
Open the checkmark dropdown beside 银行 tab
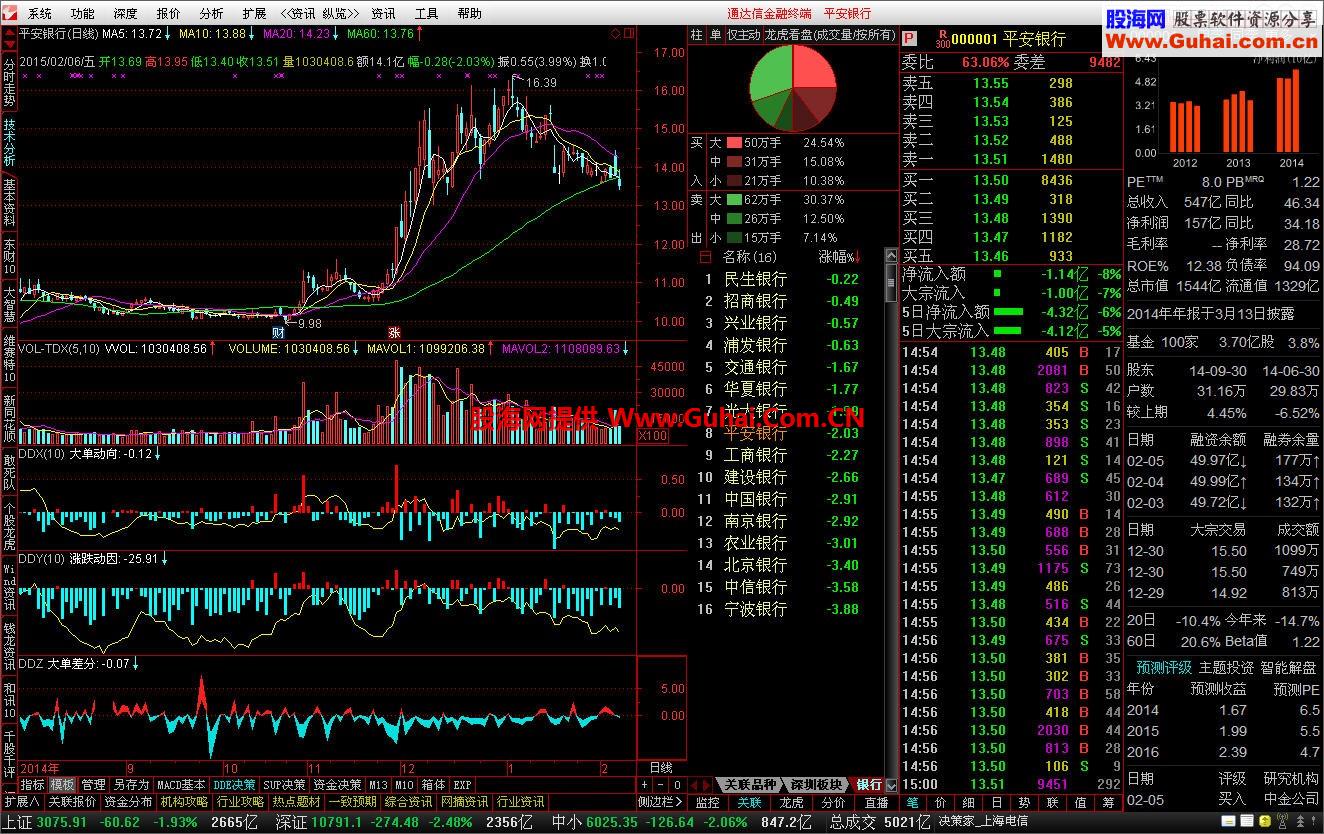891,785
